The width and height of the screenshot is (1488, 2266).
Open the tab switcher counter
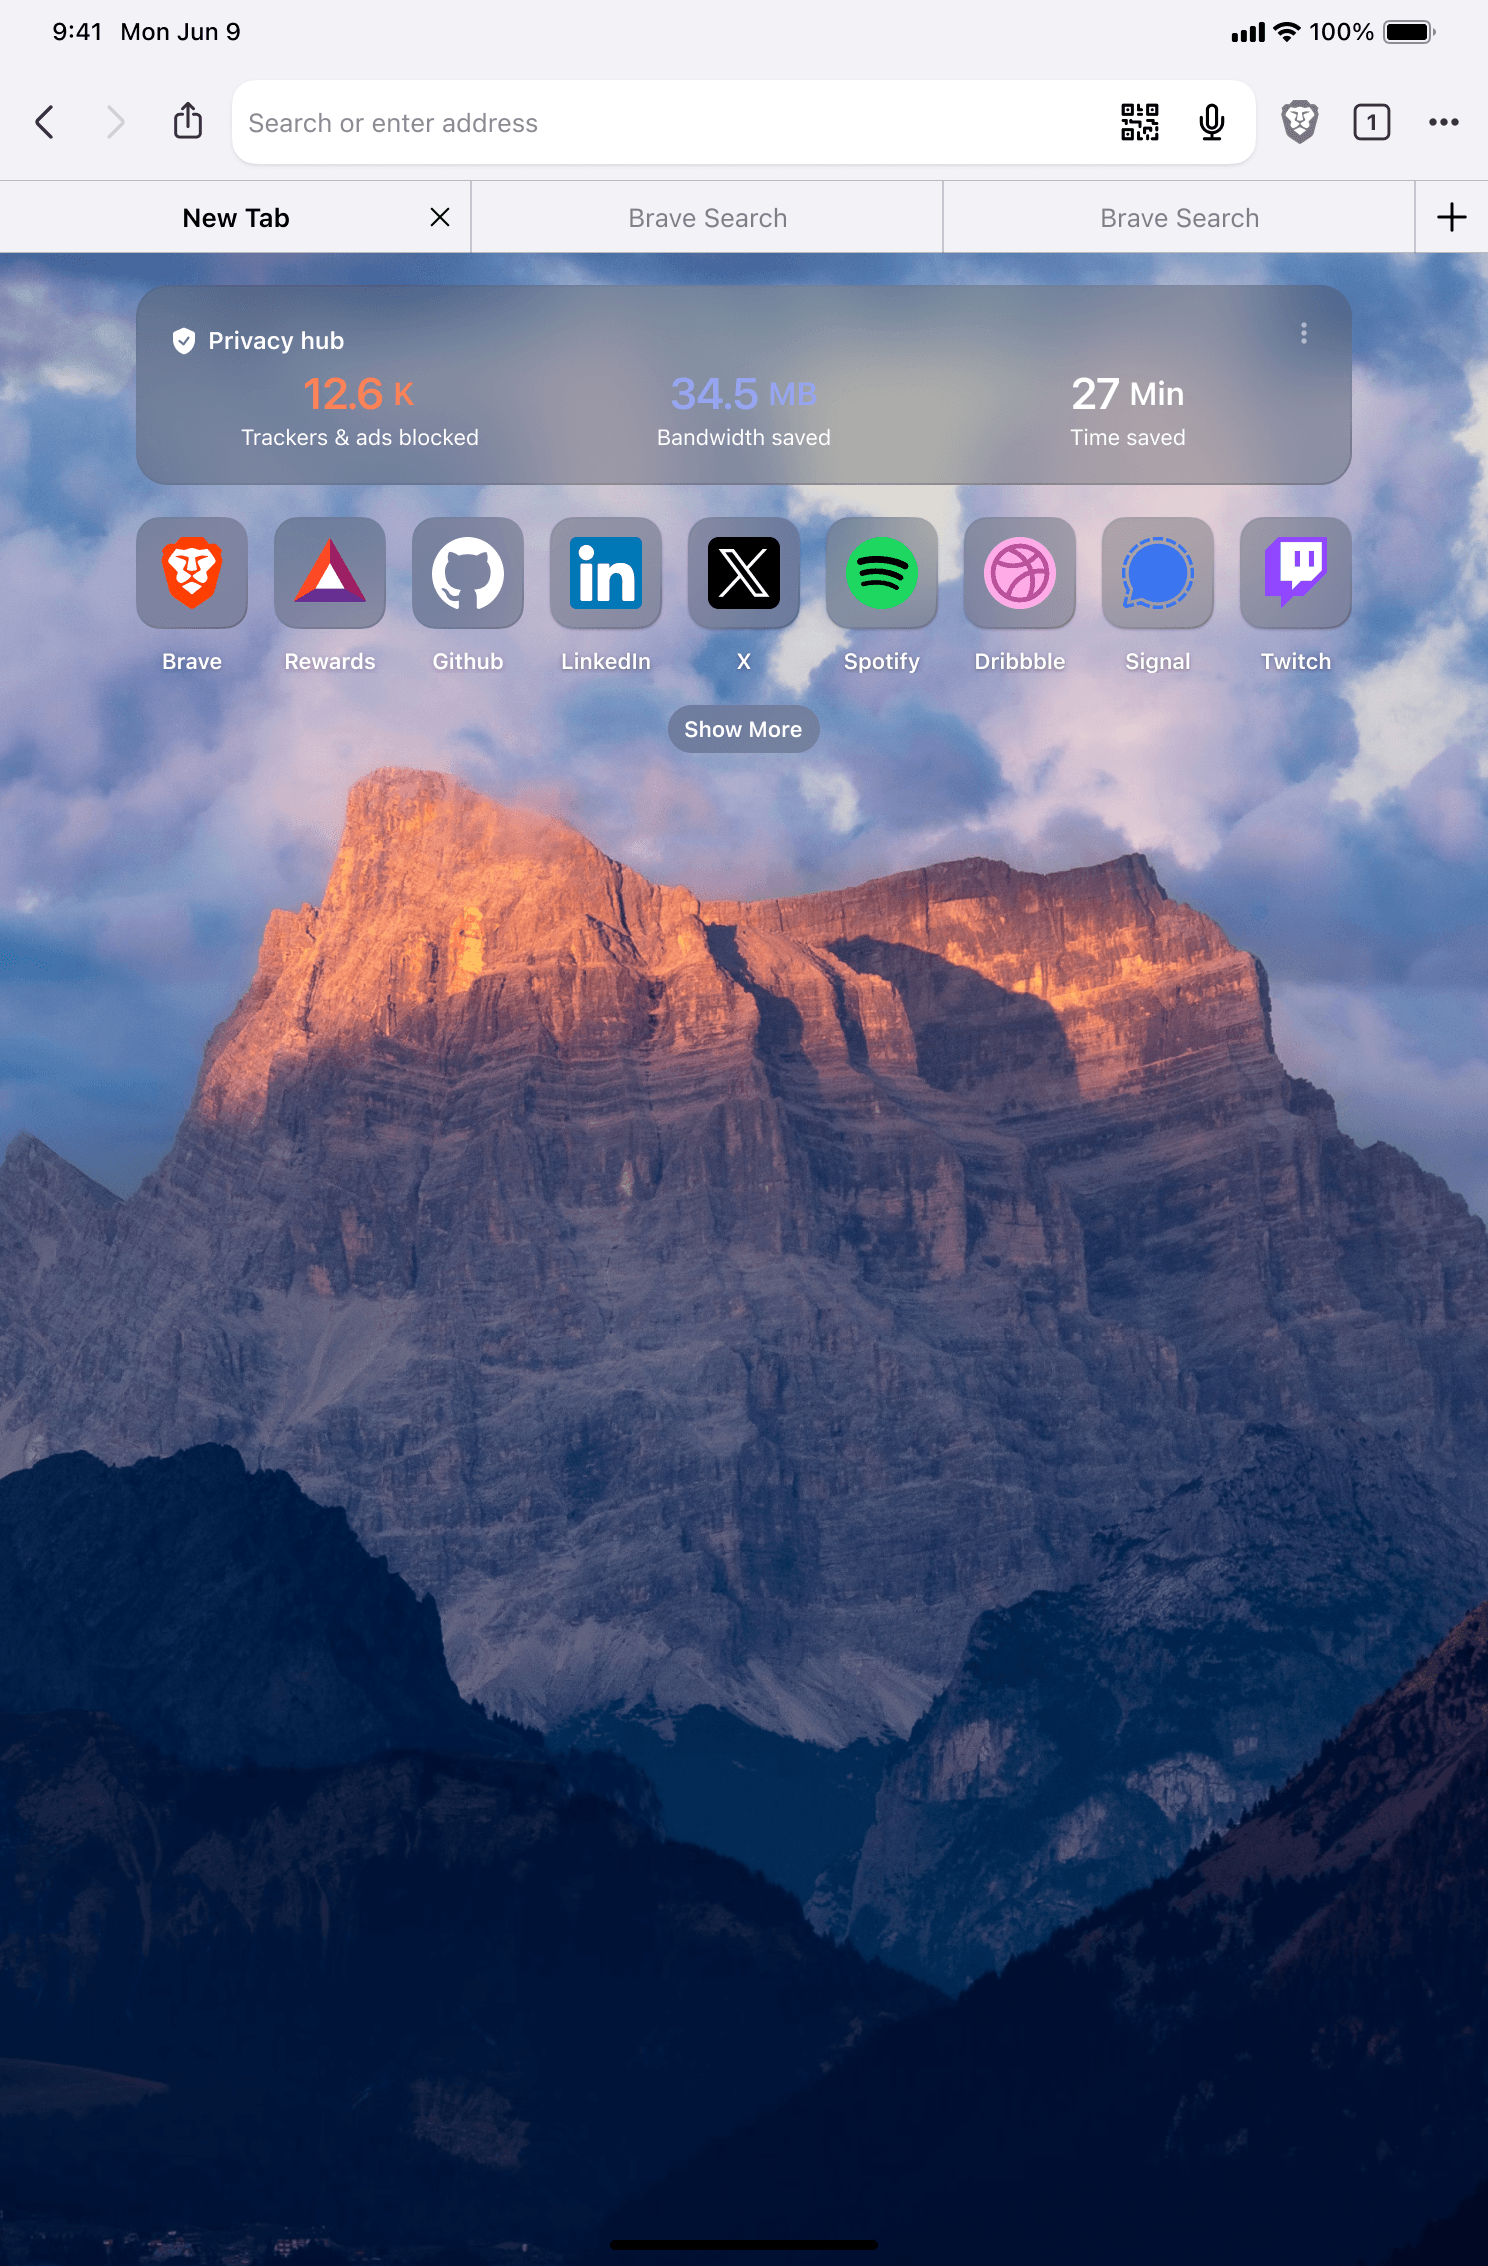1371,122
